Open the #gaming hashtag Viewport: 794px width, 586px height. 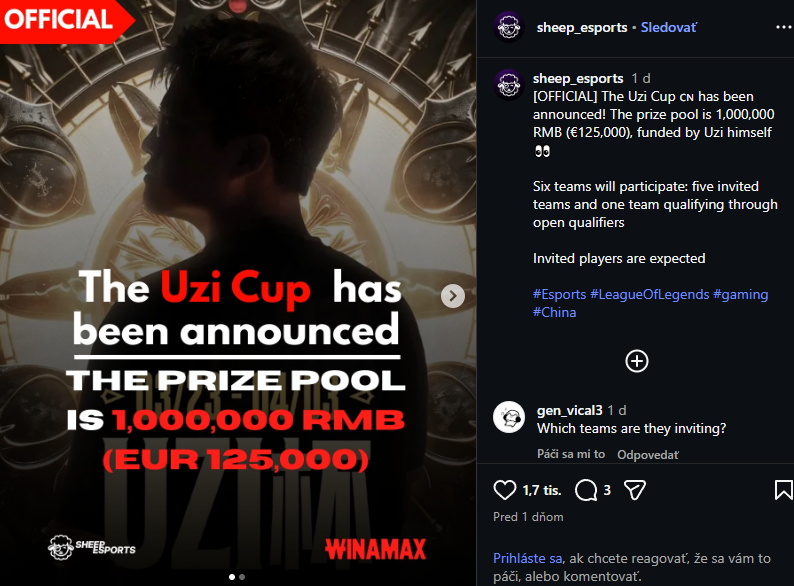pos(740,294)
